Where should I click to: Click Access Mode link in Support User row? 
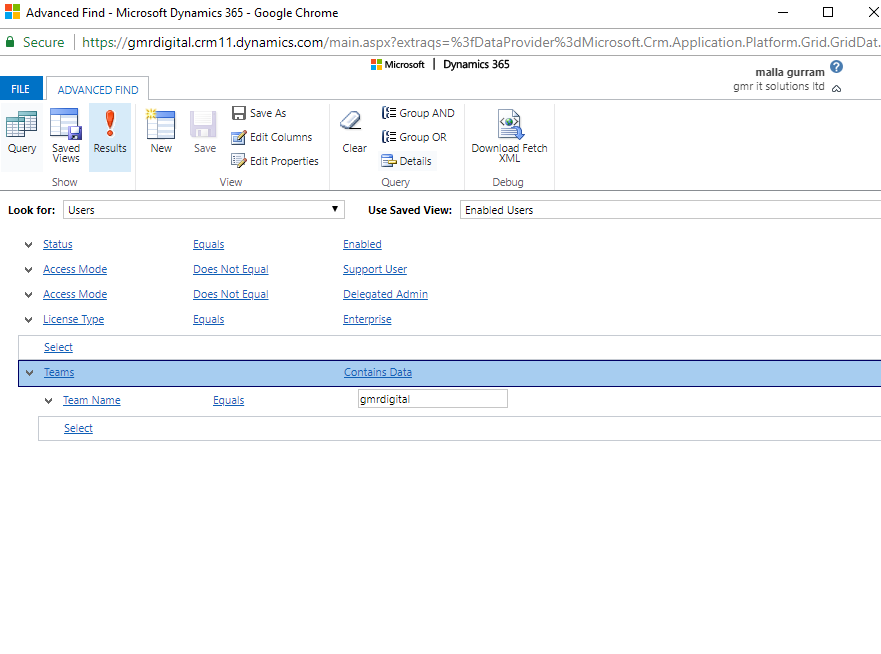[x=75, y=269]
